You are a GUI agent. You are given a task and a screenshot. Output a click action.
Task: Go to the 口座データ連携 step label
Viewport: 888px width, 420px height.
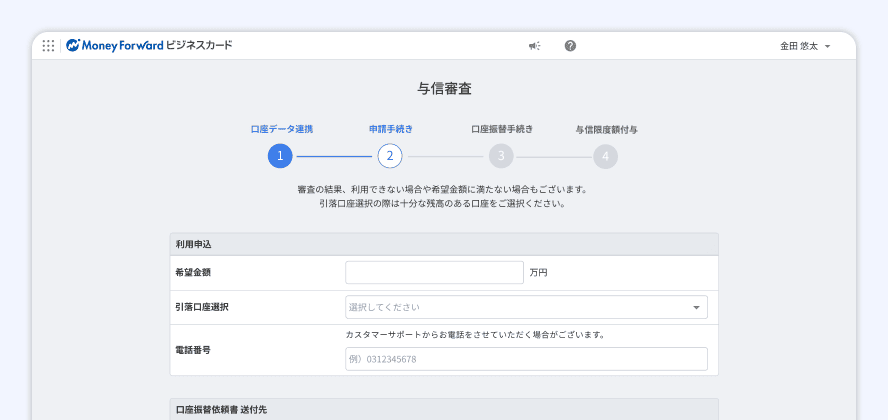[281, 129]
